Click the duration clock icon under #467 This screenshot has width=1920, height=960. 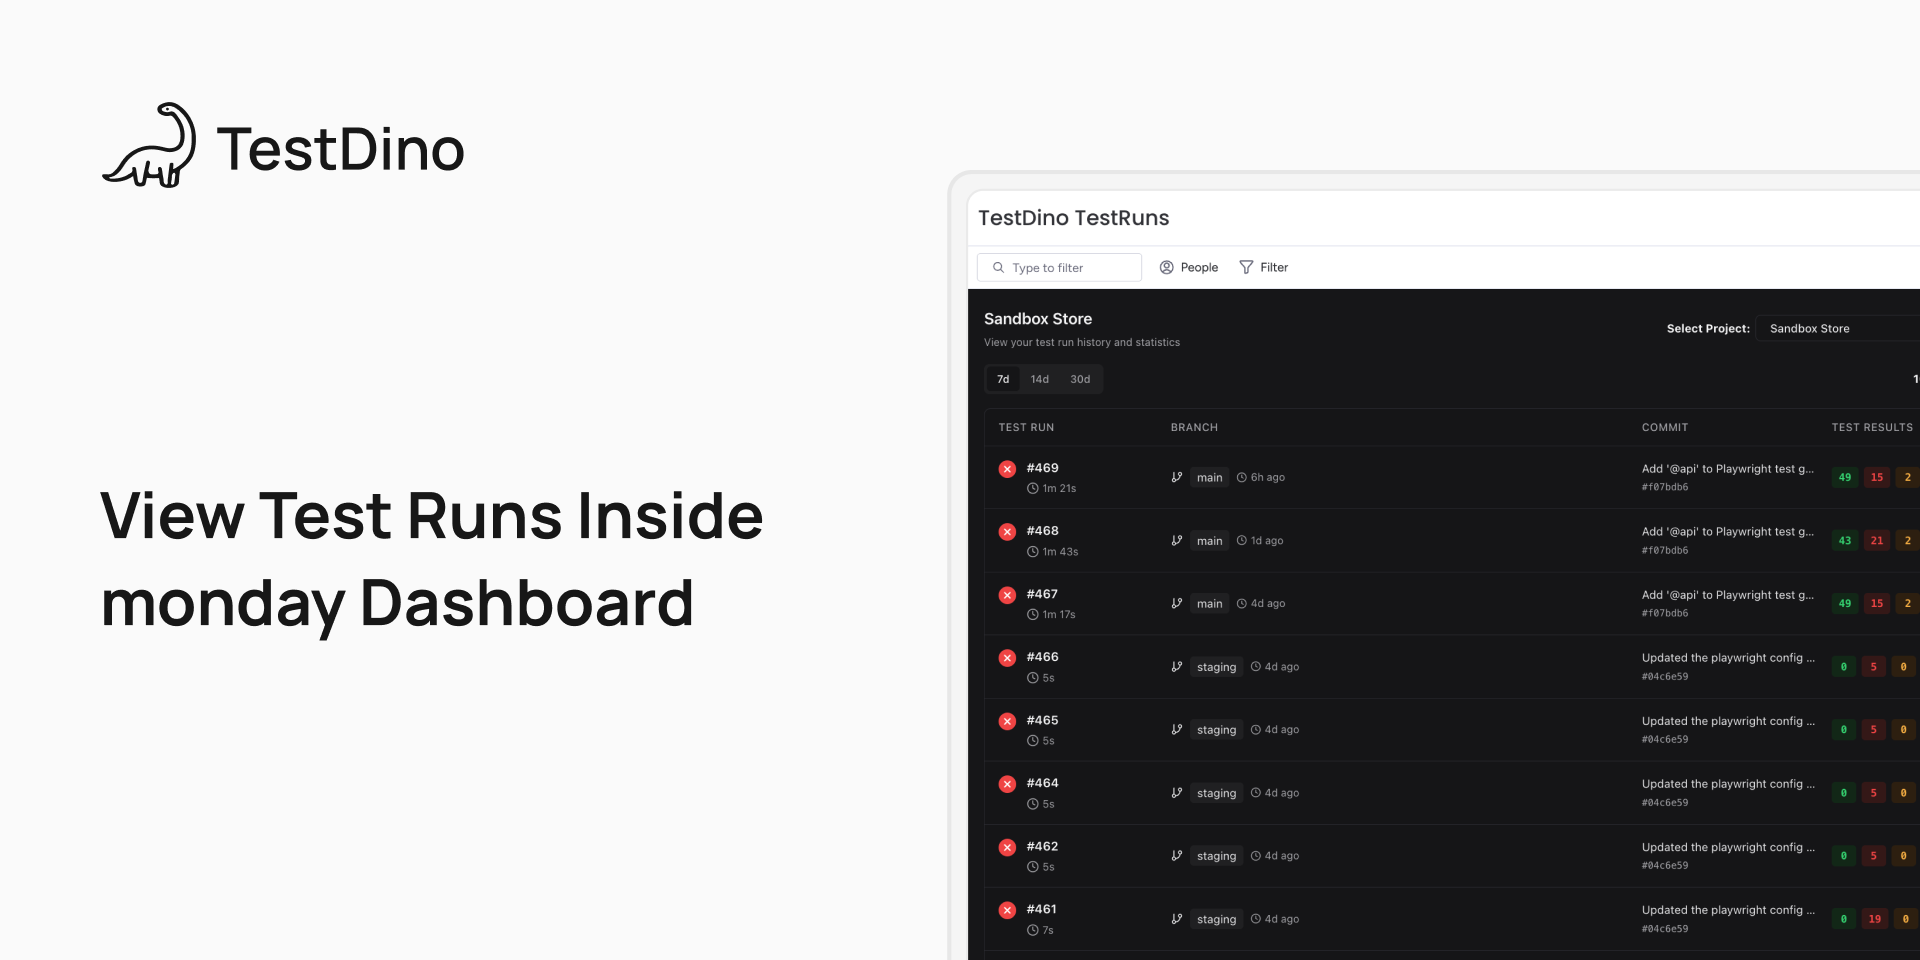click(1032, 615)
